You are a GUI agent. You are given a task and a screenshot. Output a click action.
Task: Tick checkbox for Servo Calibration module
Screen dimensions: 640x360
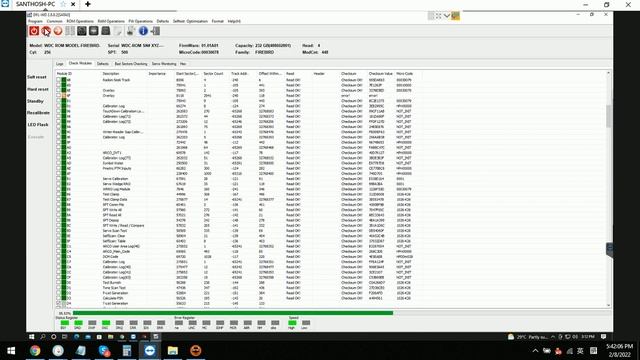click(x=58, y=179)
